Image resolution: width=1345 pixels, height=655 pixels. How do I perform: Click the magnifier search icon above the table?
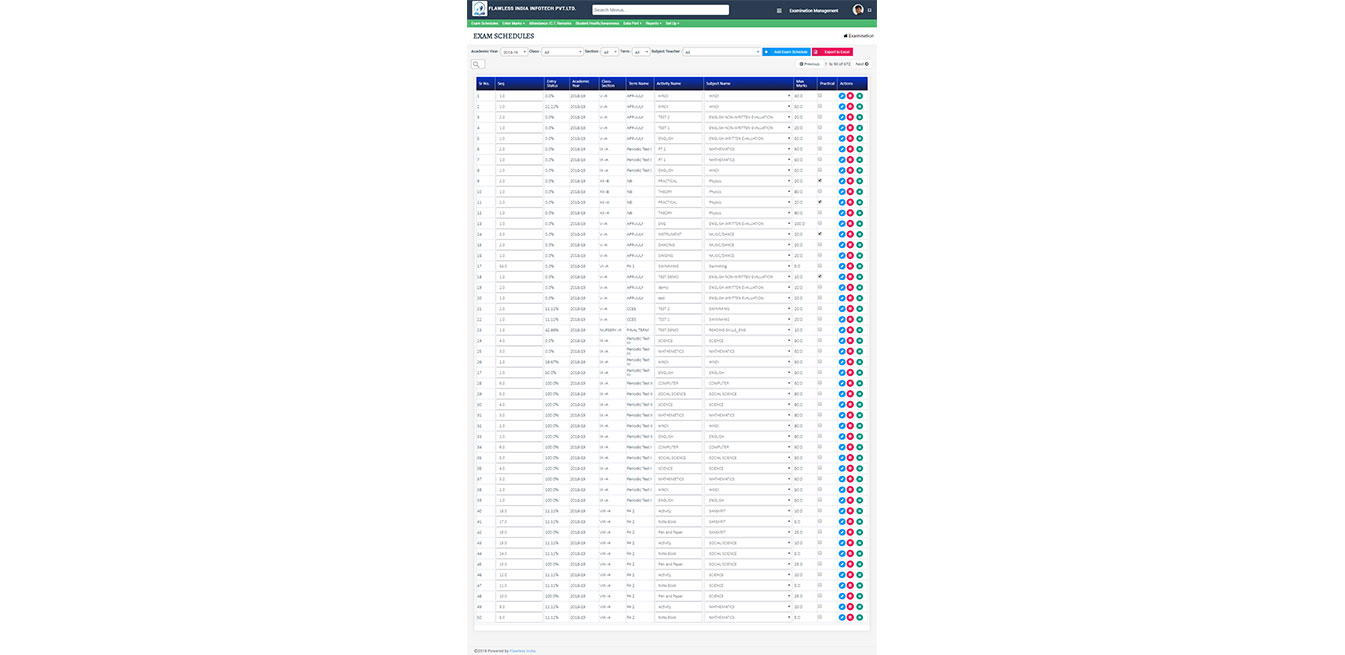tap(478, 64)
